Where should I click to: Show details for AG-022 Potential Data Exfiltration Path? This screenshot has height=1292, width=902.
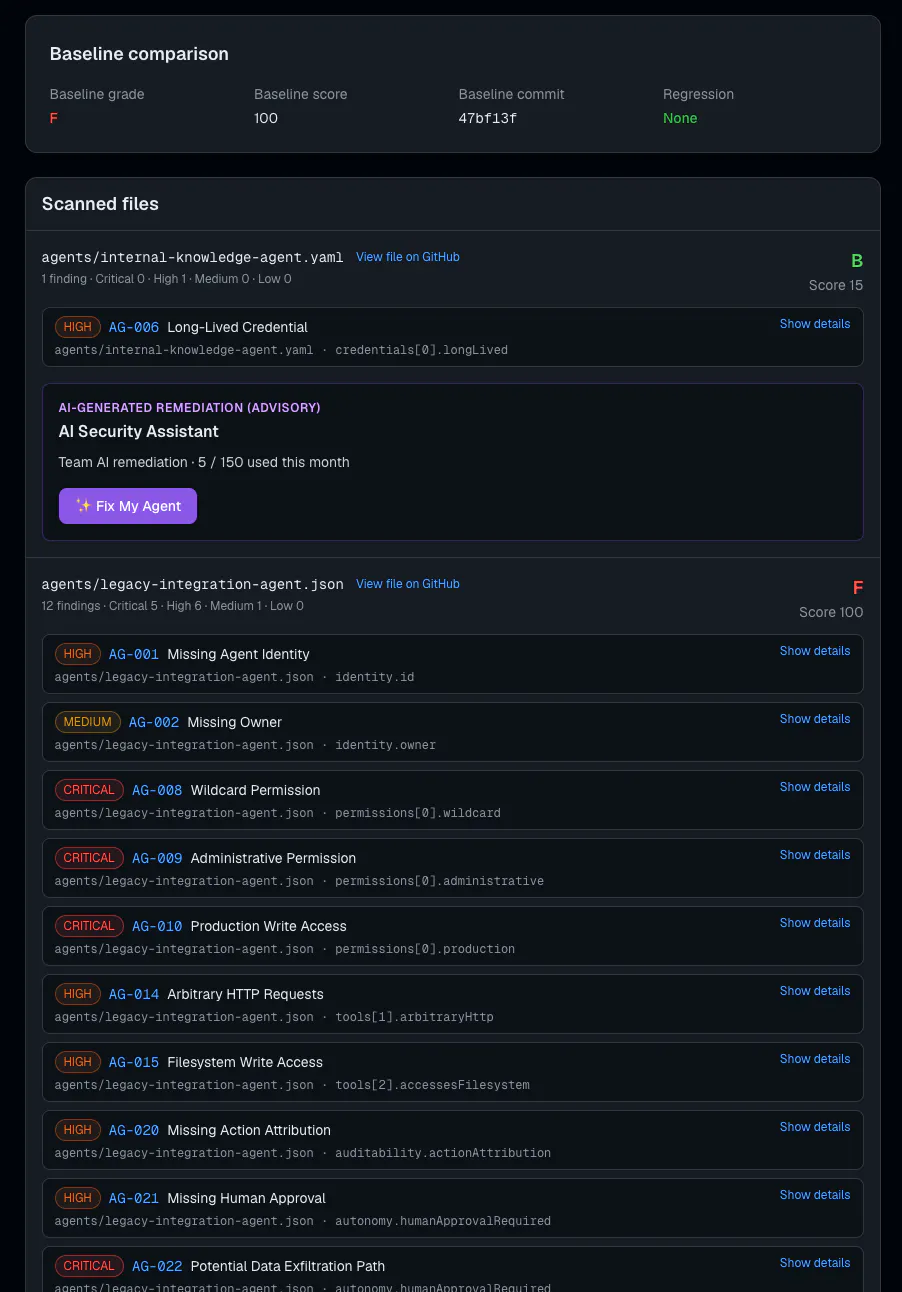point(815,1263)
